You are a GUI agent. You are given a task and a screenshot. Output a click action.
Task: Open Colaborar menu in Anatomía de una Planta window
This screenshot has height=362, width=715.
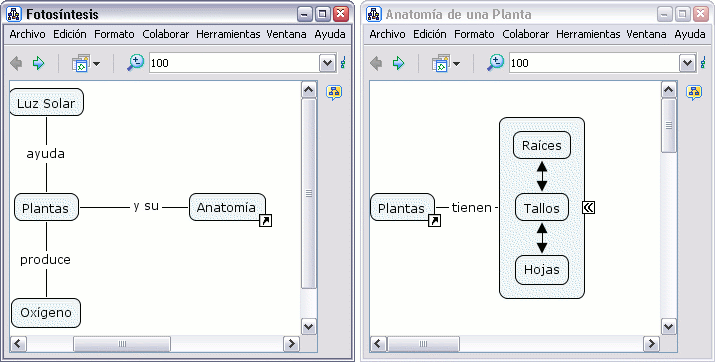coord(526,34)
